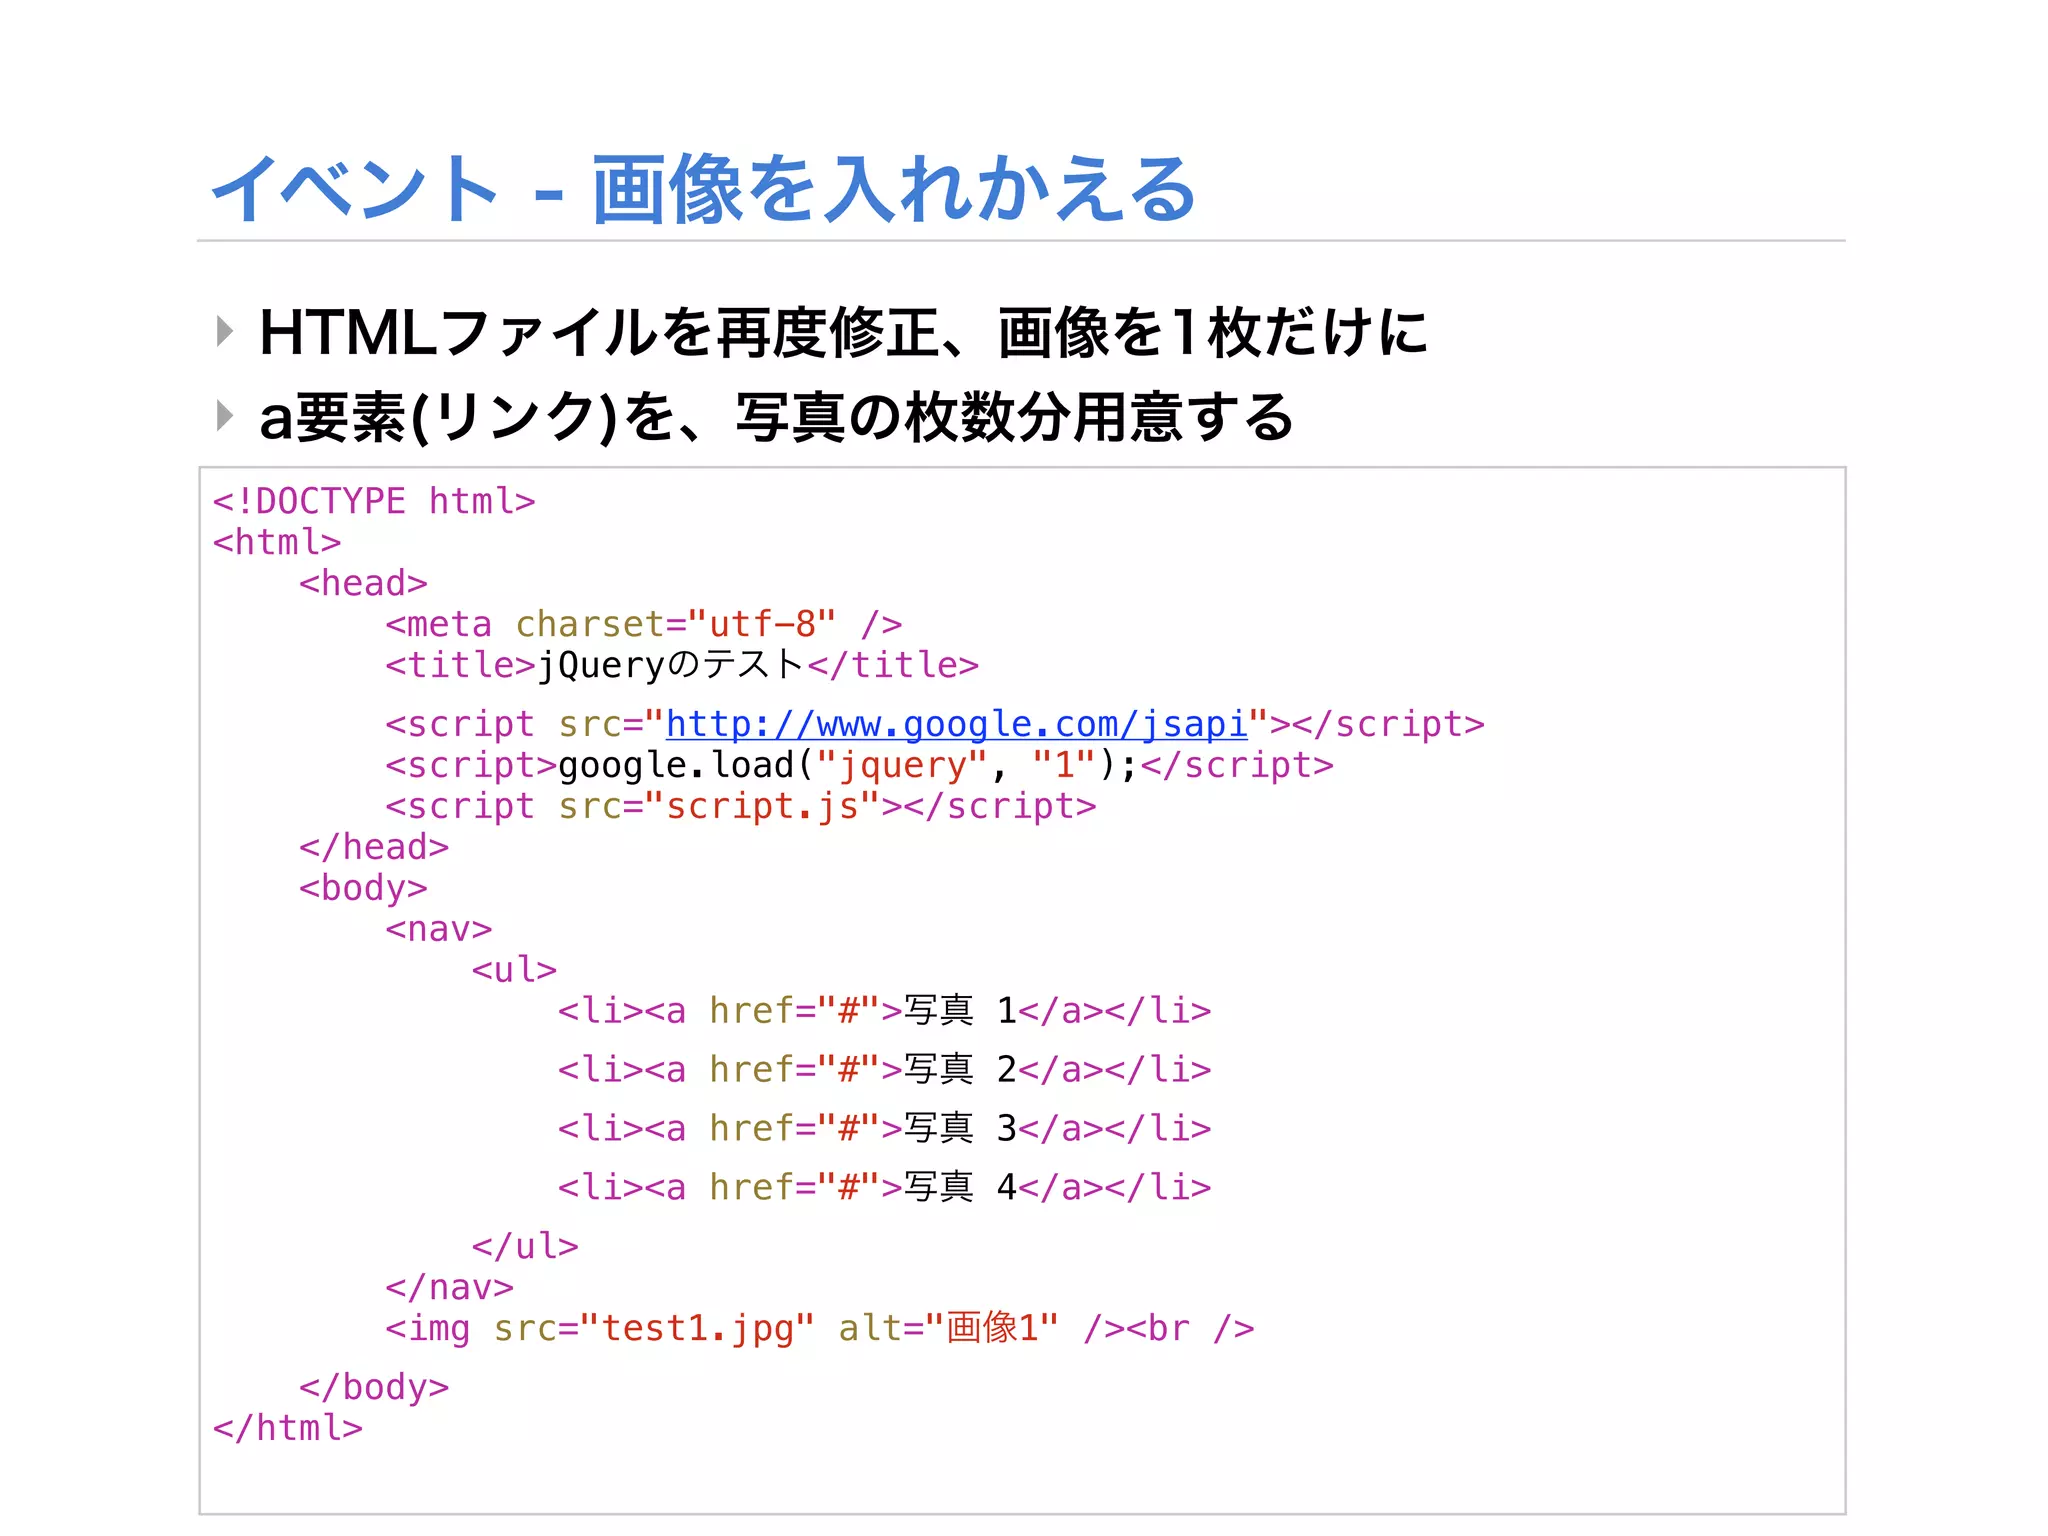The height and width of the screenshot is (1536, 2048).
Task: Click the google.load("jquery", "1") line
Action: click(860, 765)
